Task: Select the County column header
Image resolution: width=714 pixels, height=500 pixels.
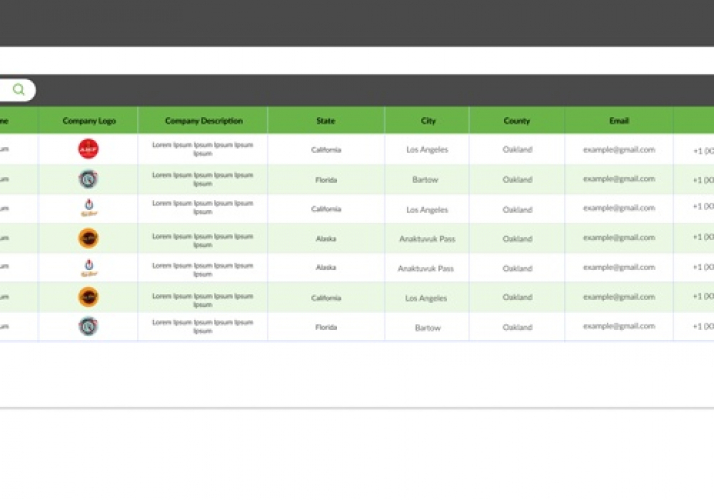Action: tap(517, 121)
